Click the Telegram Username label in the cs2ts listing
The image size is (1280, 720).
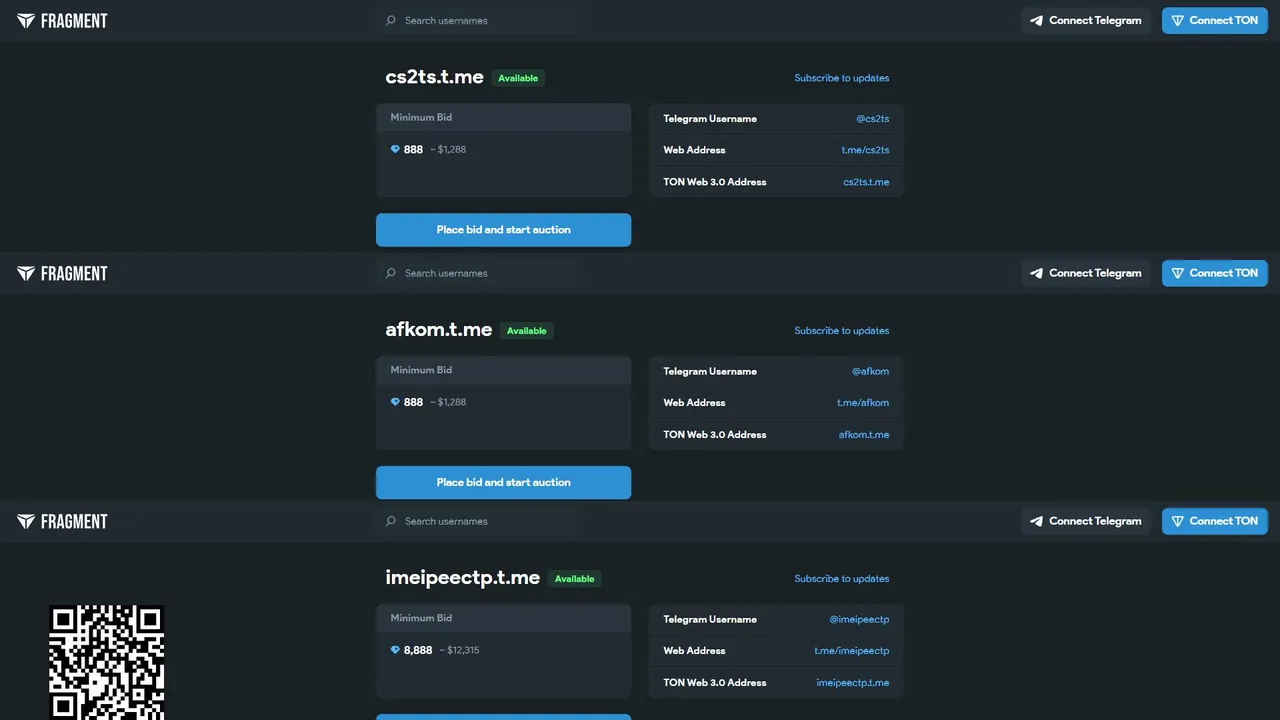[710, 119]
